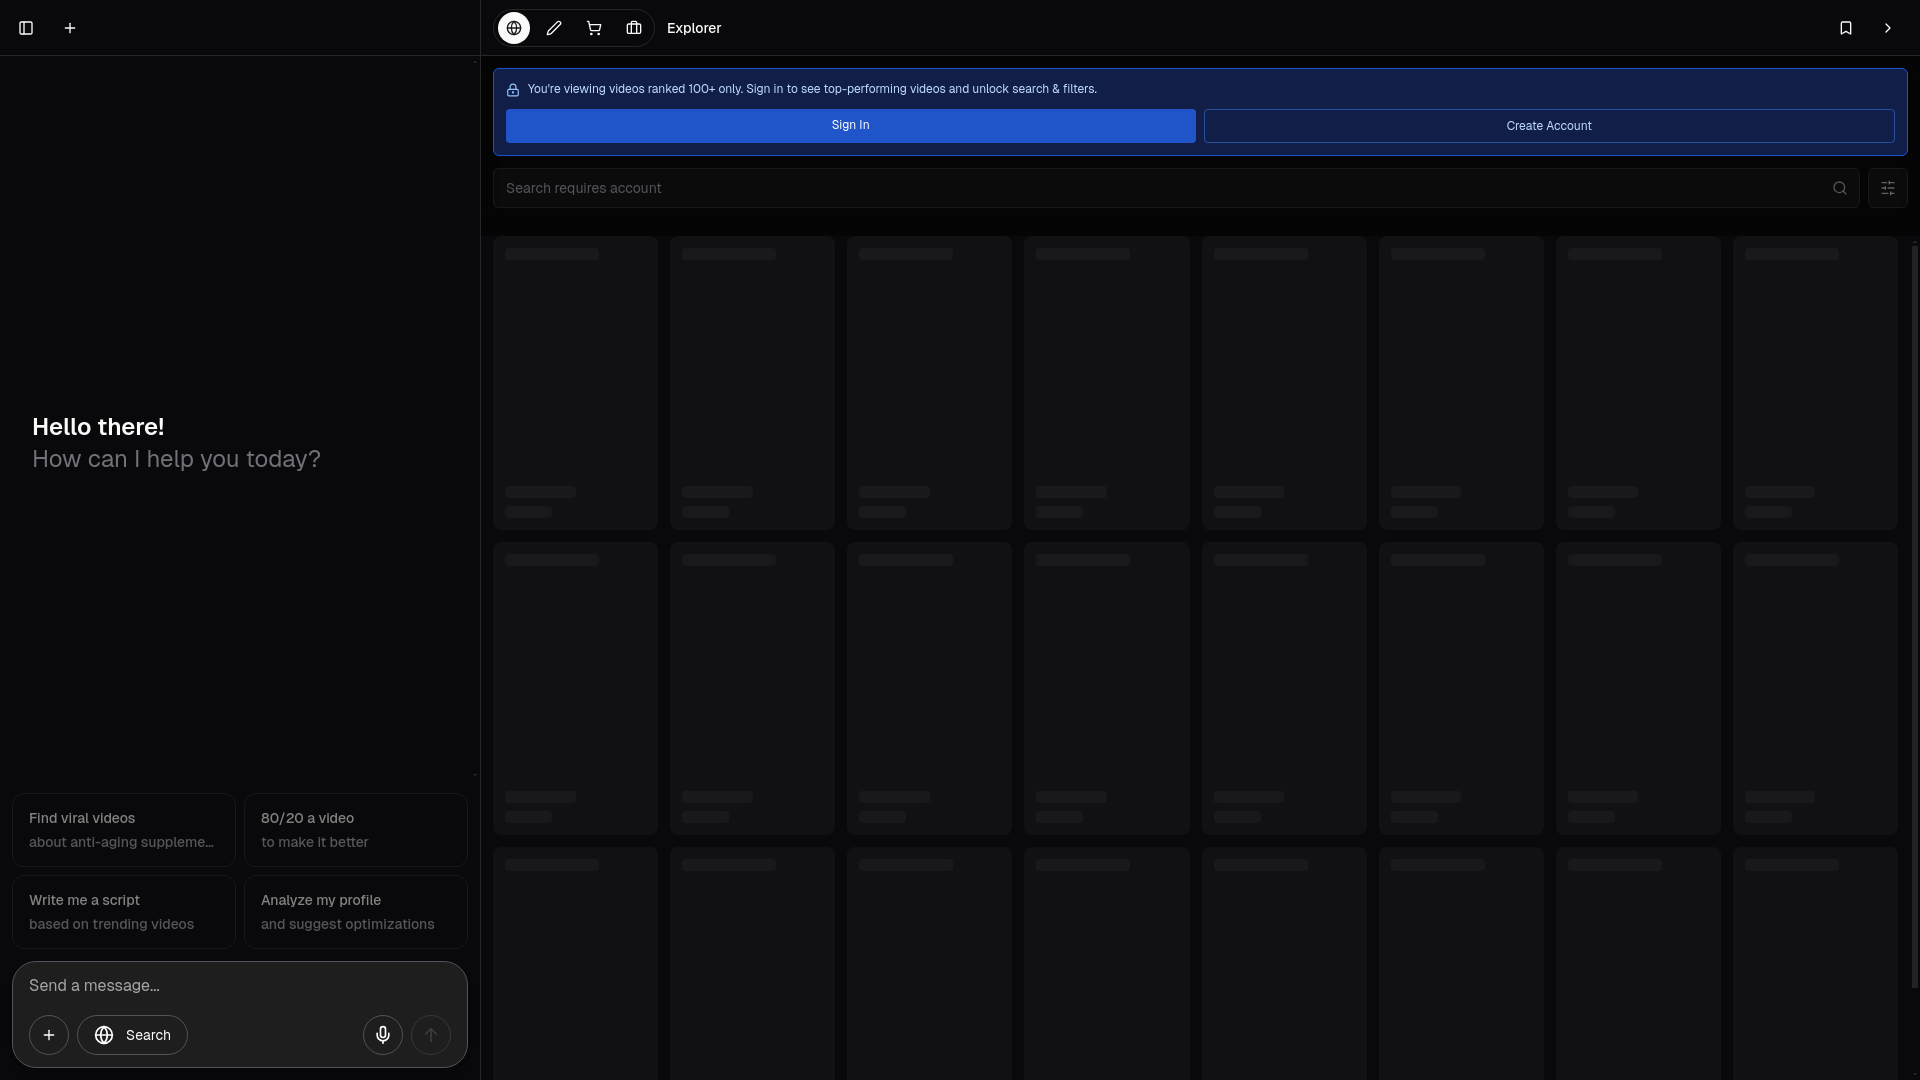
Task: Choose Write me a script suggestion
Action: [124, 912]
